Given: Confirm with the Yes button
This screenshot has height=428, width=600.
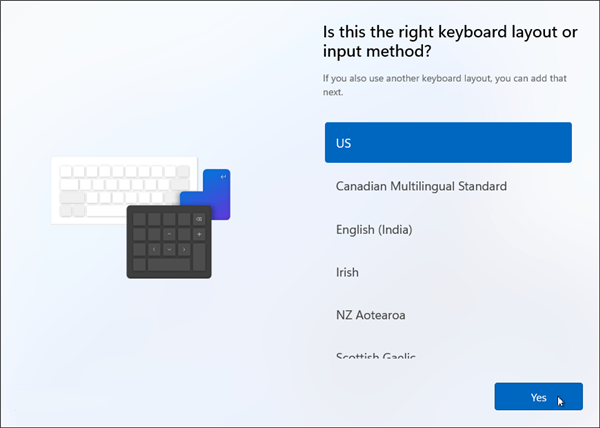Looking at the screenshot, I should coord(538,397).
